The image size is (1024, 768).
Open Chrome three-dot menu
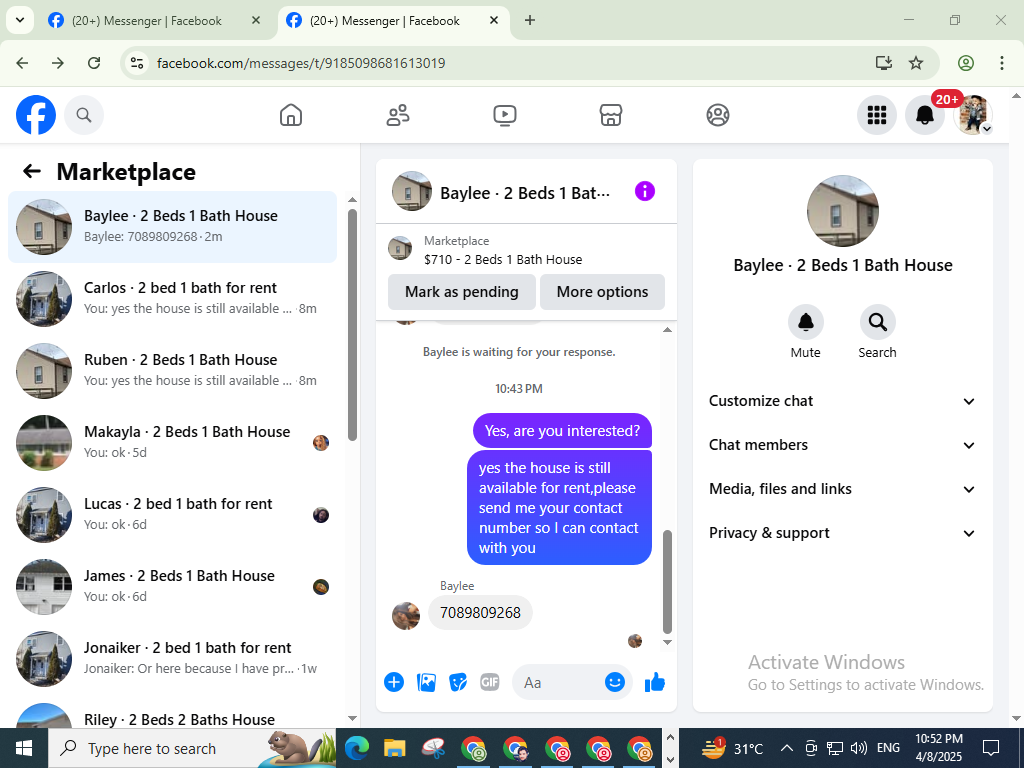tap(1001, 63)
